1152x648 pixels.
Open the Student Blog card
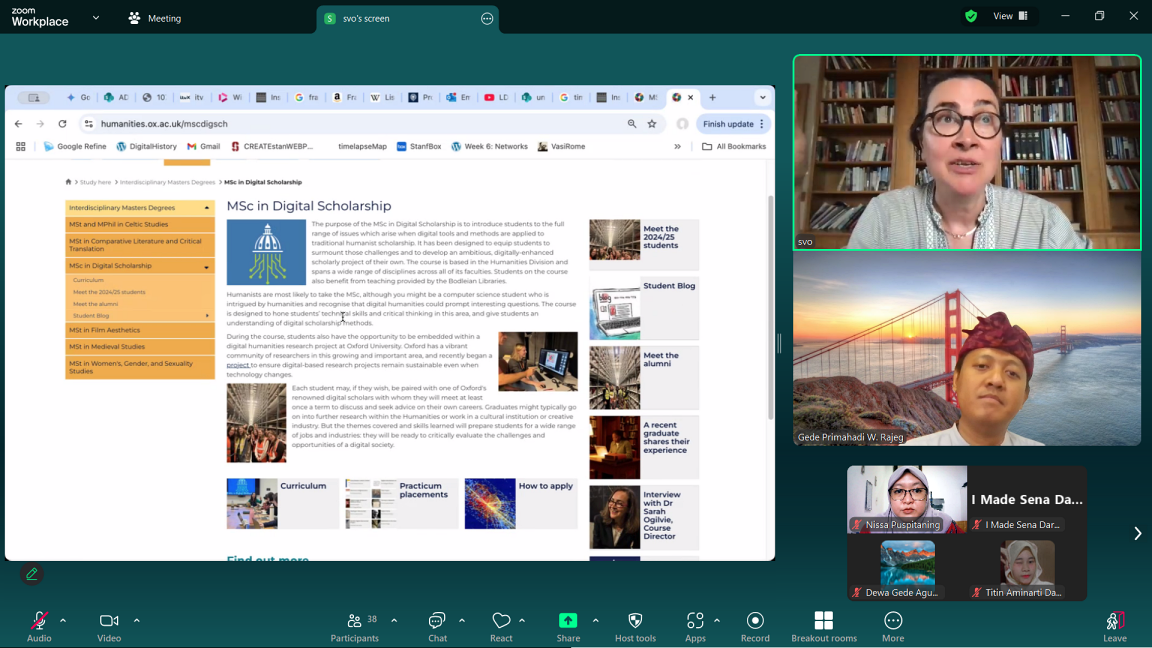click(x=644, y=309)
